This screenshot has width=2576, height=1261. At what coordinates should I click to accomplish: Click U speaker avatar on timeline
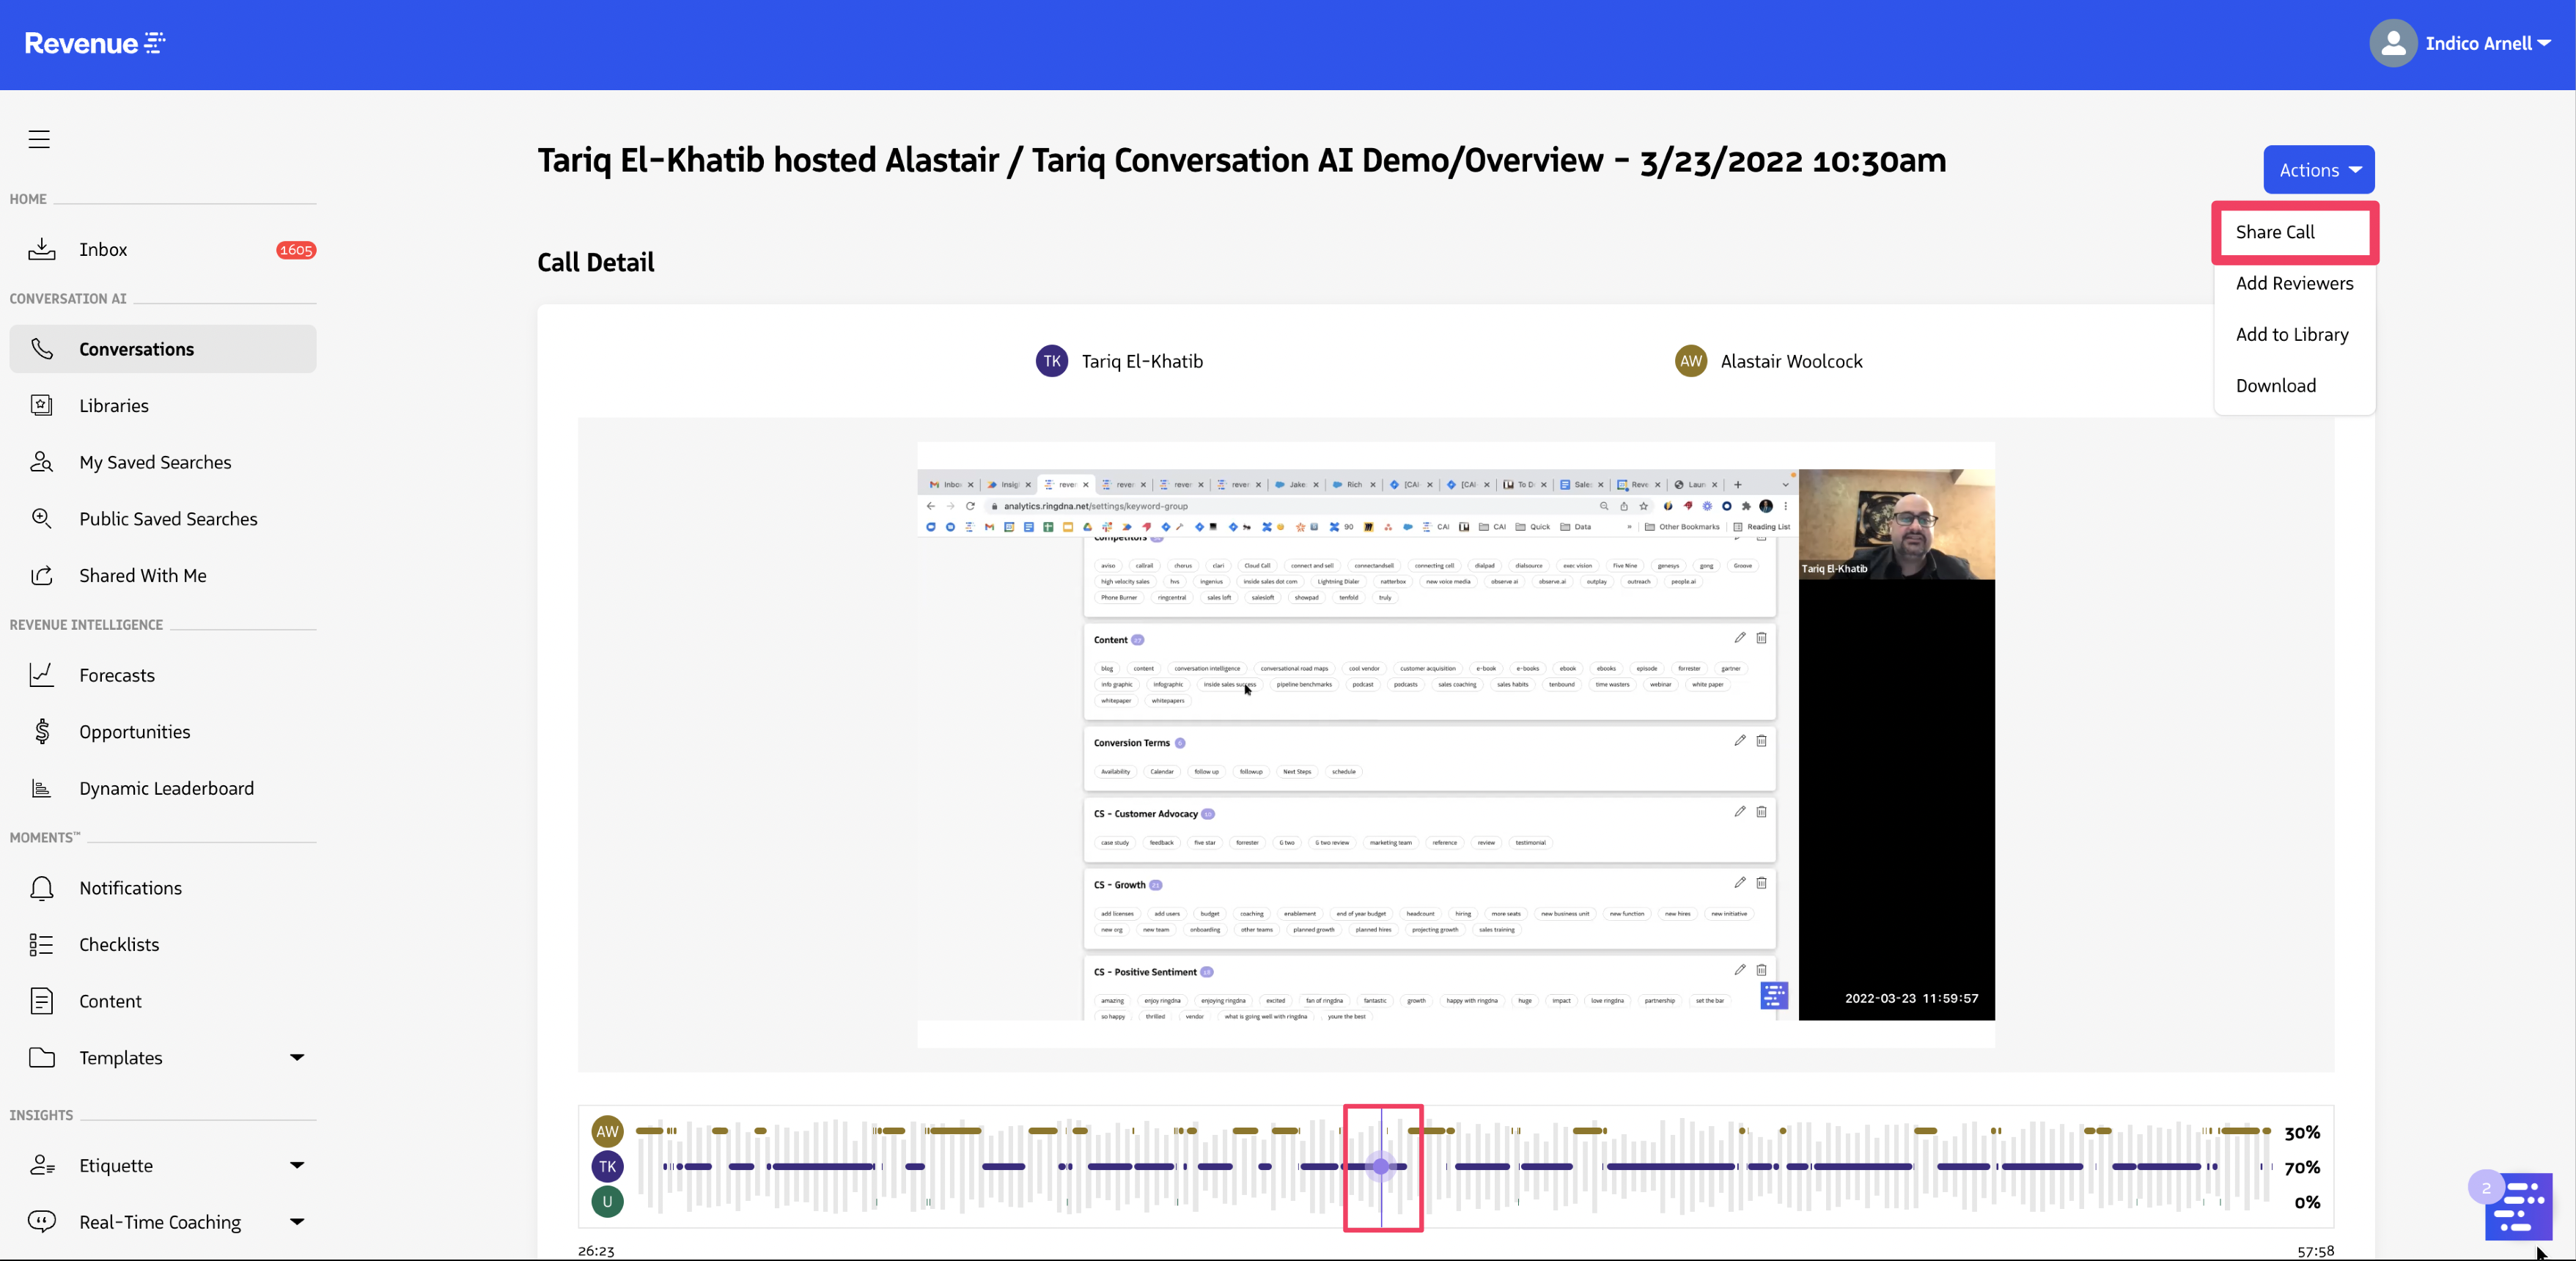[607, 1201]
